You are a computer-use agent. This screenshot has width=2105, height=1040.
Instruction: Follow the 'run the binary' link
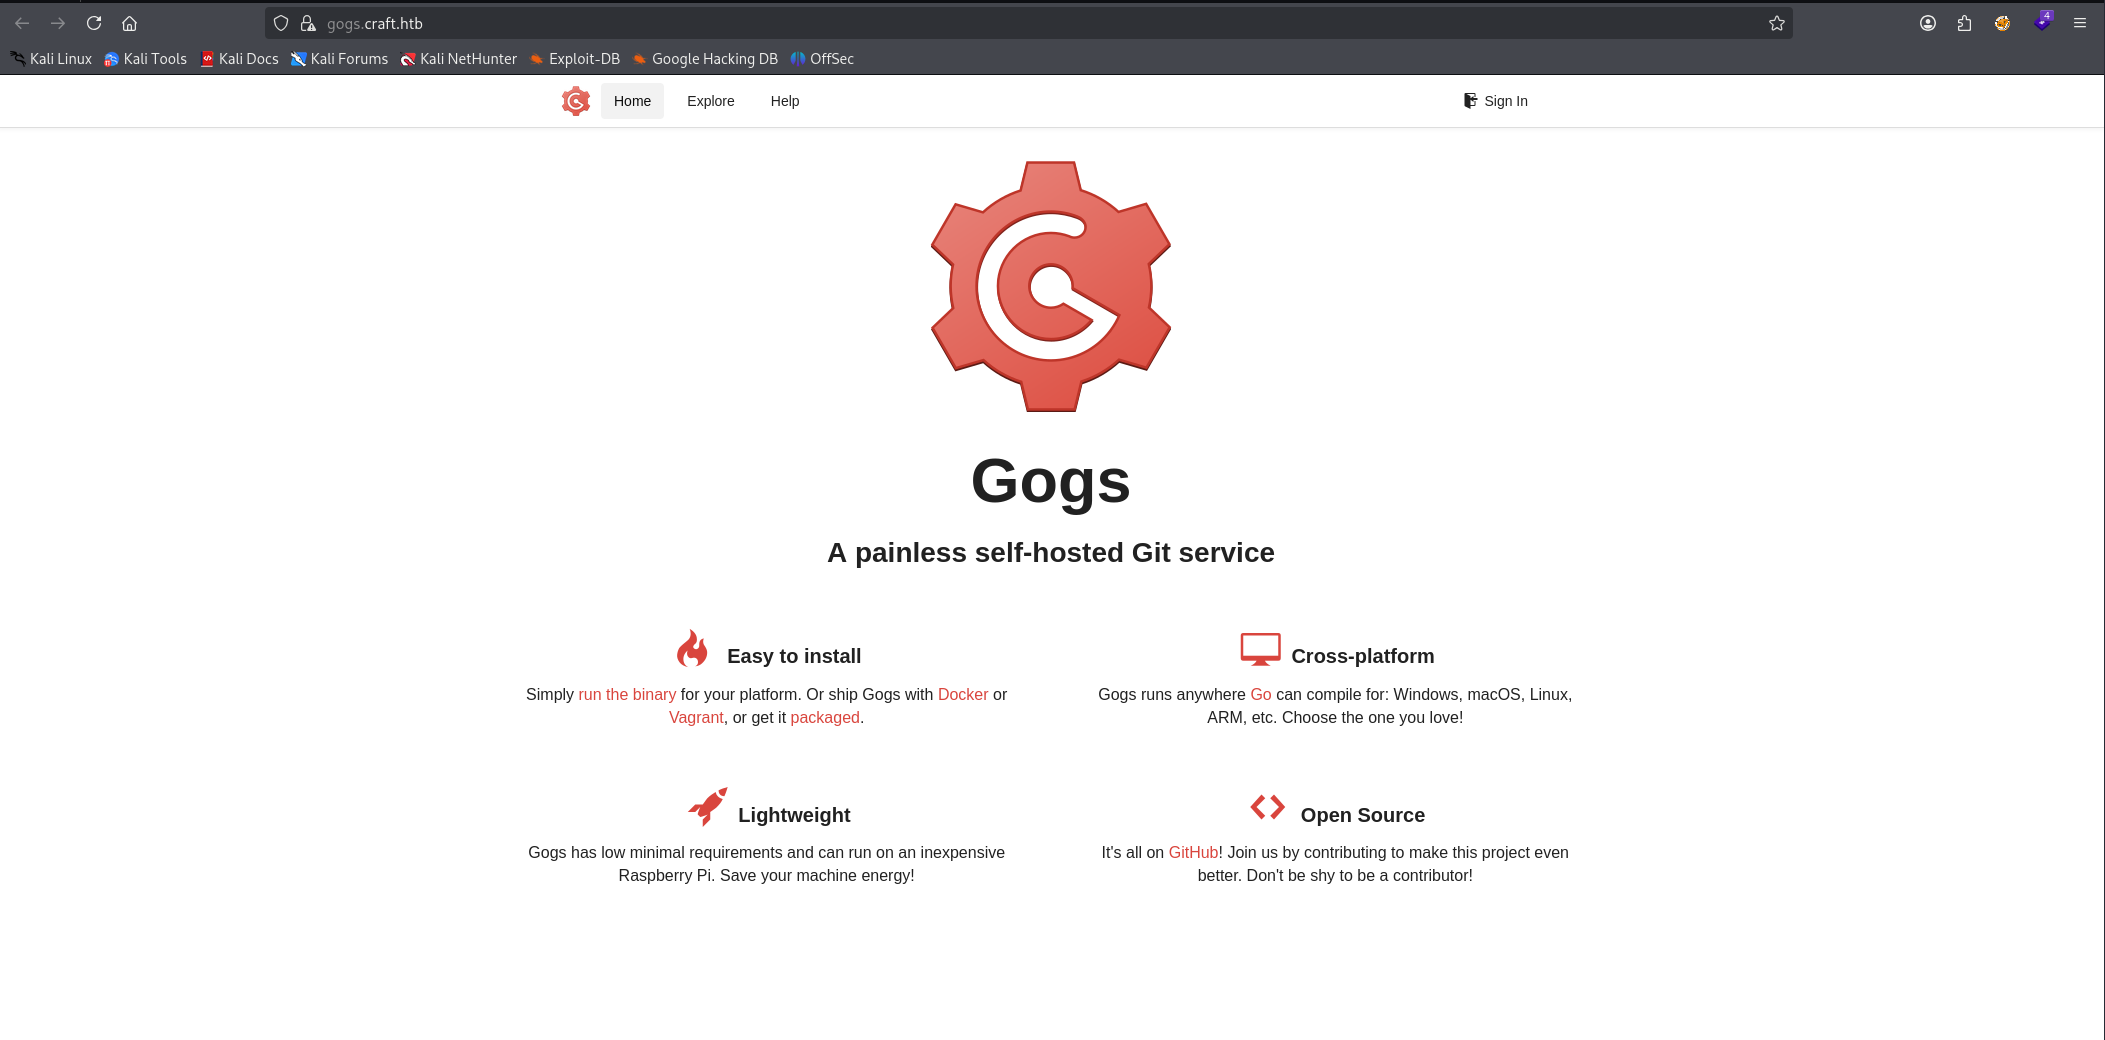click(627, 694)
